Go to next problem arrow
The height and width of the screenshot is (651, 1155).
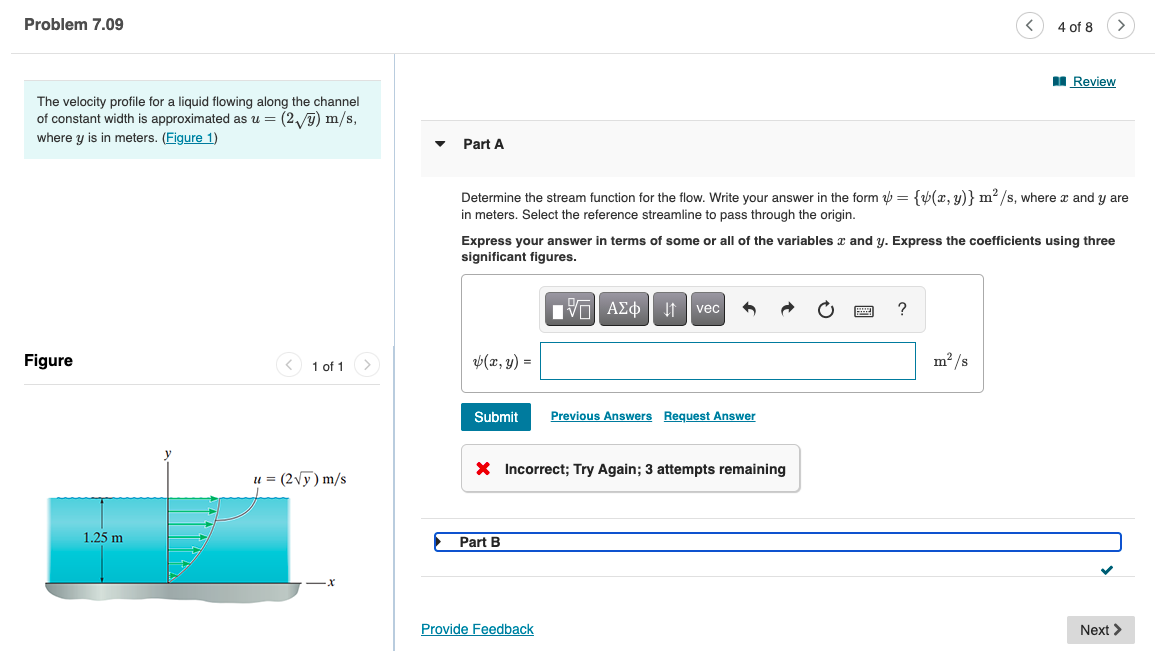1120,26
